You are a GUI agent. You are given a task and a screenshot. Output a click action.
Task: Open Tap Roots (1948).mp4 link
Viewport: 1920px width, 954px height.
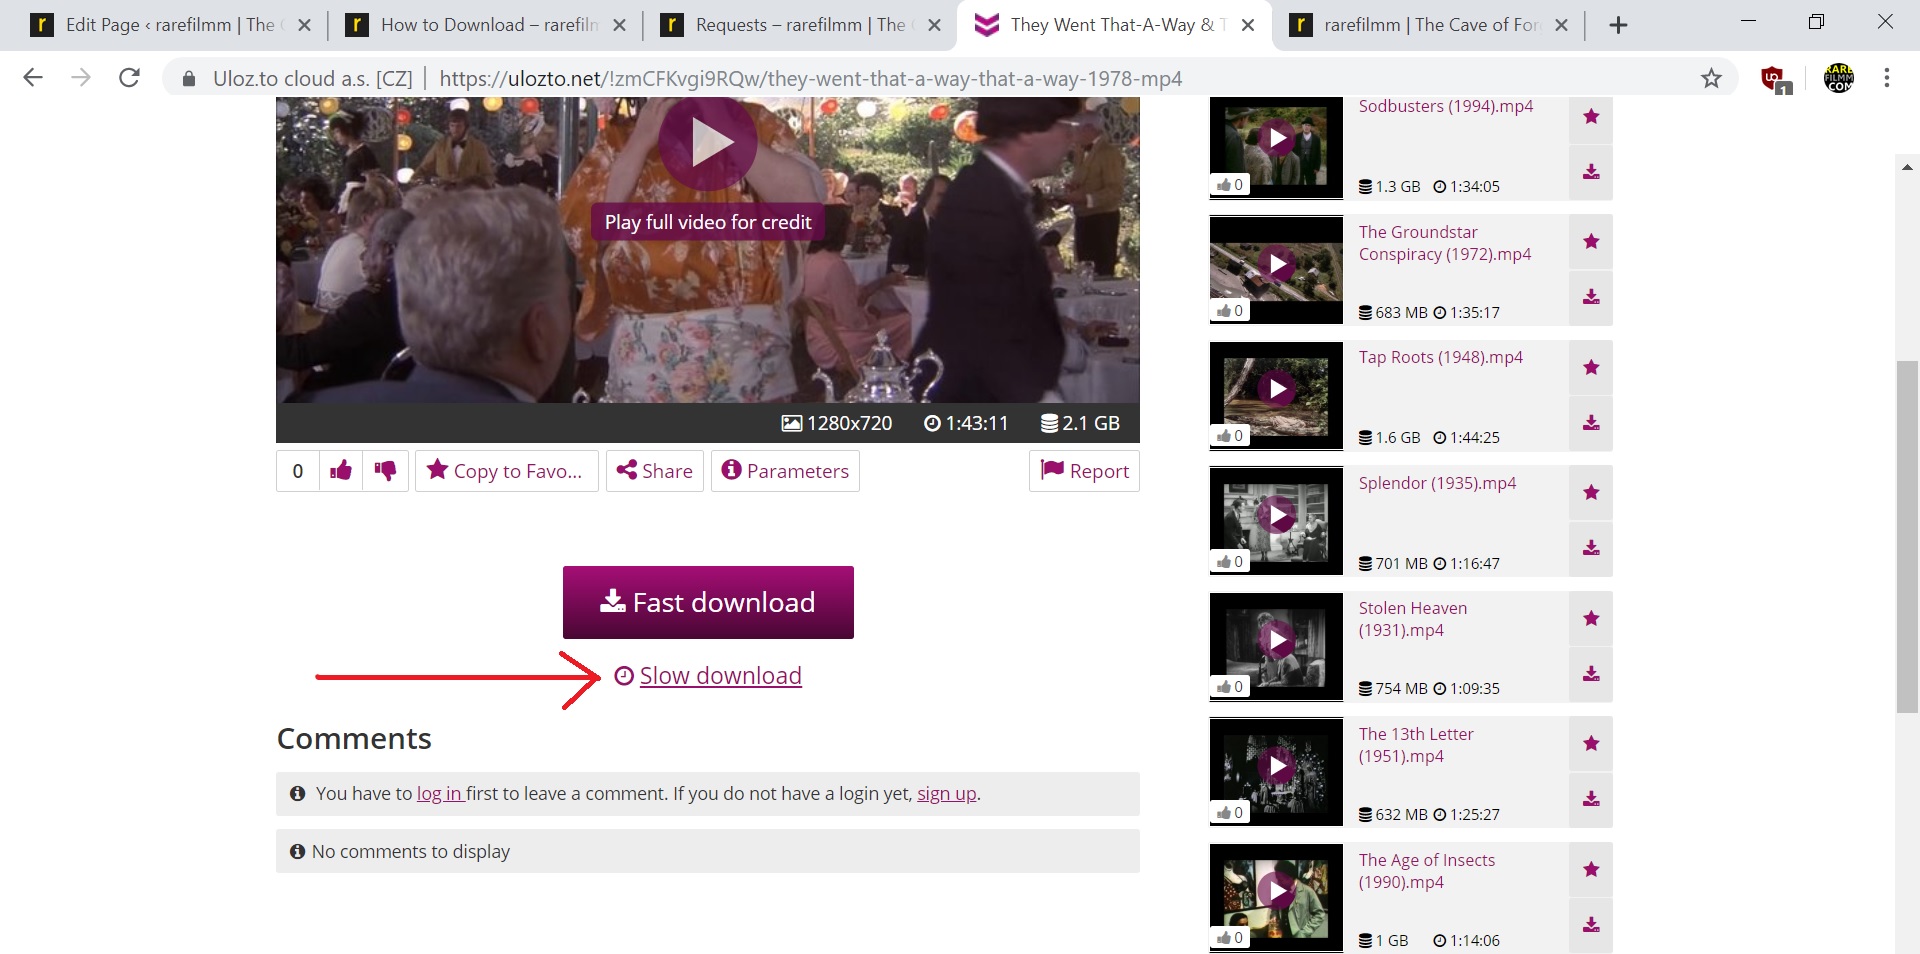[1440, 357]
